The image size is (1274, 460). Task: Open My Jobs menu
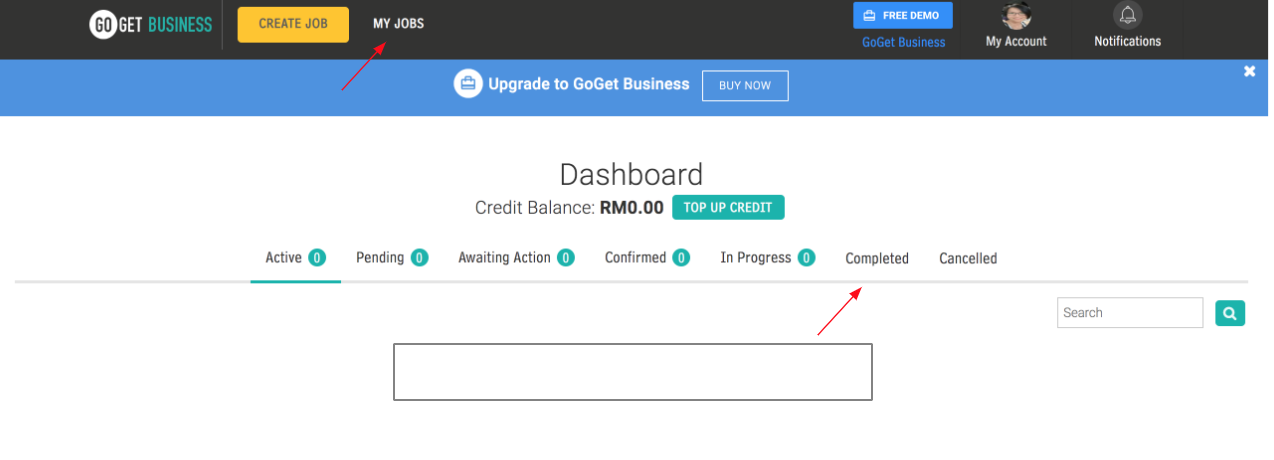coord(398,24)
